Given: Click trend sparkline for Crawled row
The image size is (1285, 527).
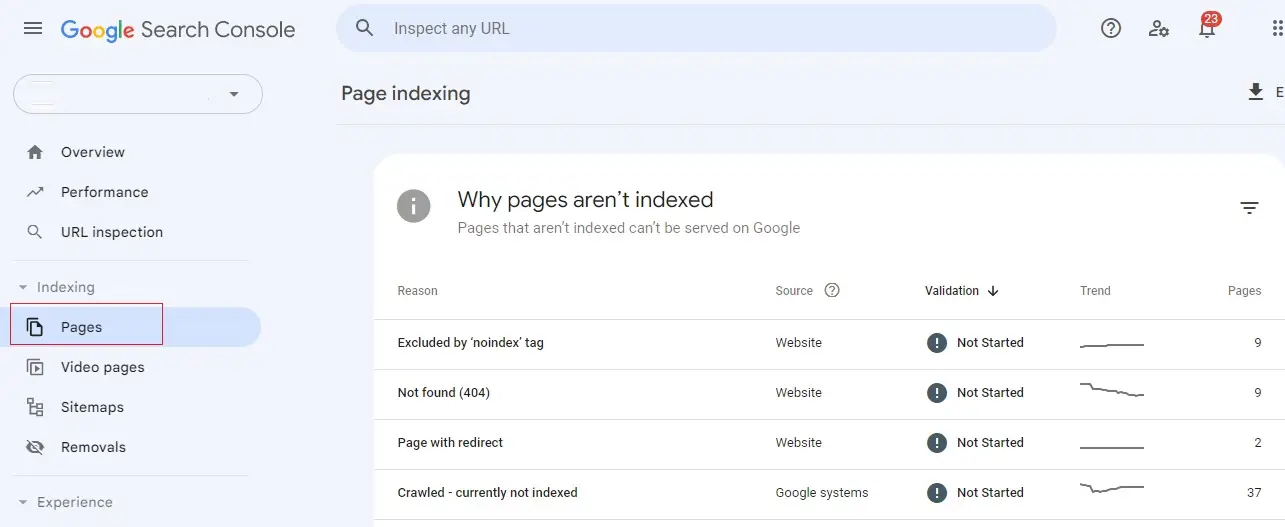Looking at the screenshot, I should pos(1112,488).
